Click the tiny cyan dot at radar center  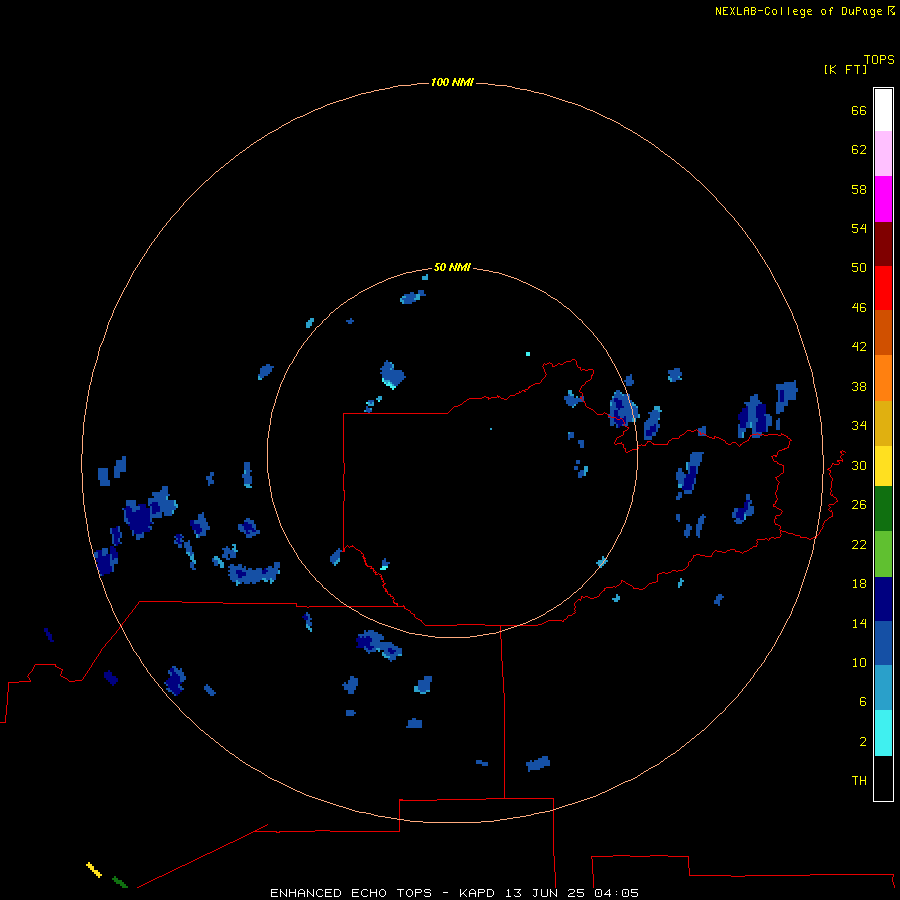pos(491,429)
